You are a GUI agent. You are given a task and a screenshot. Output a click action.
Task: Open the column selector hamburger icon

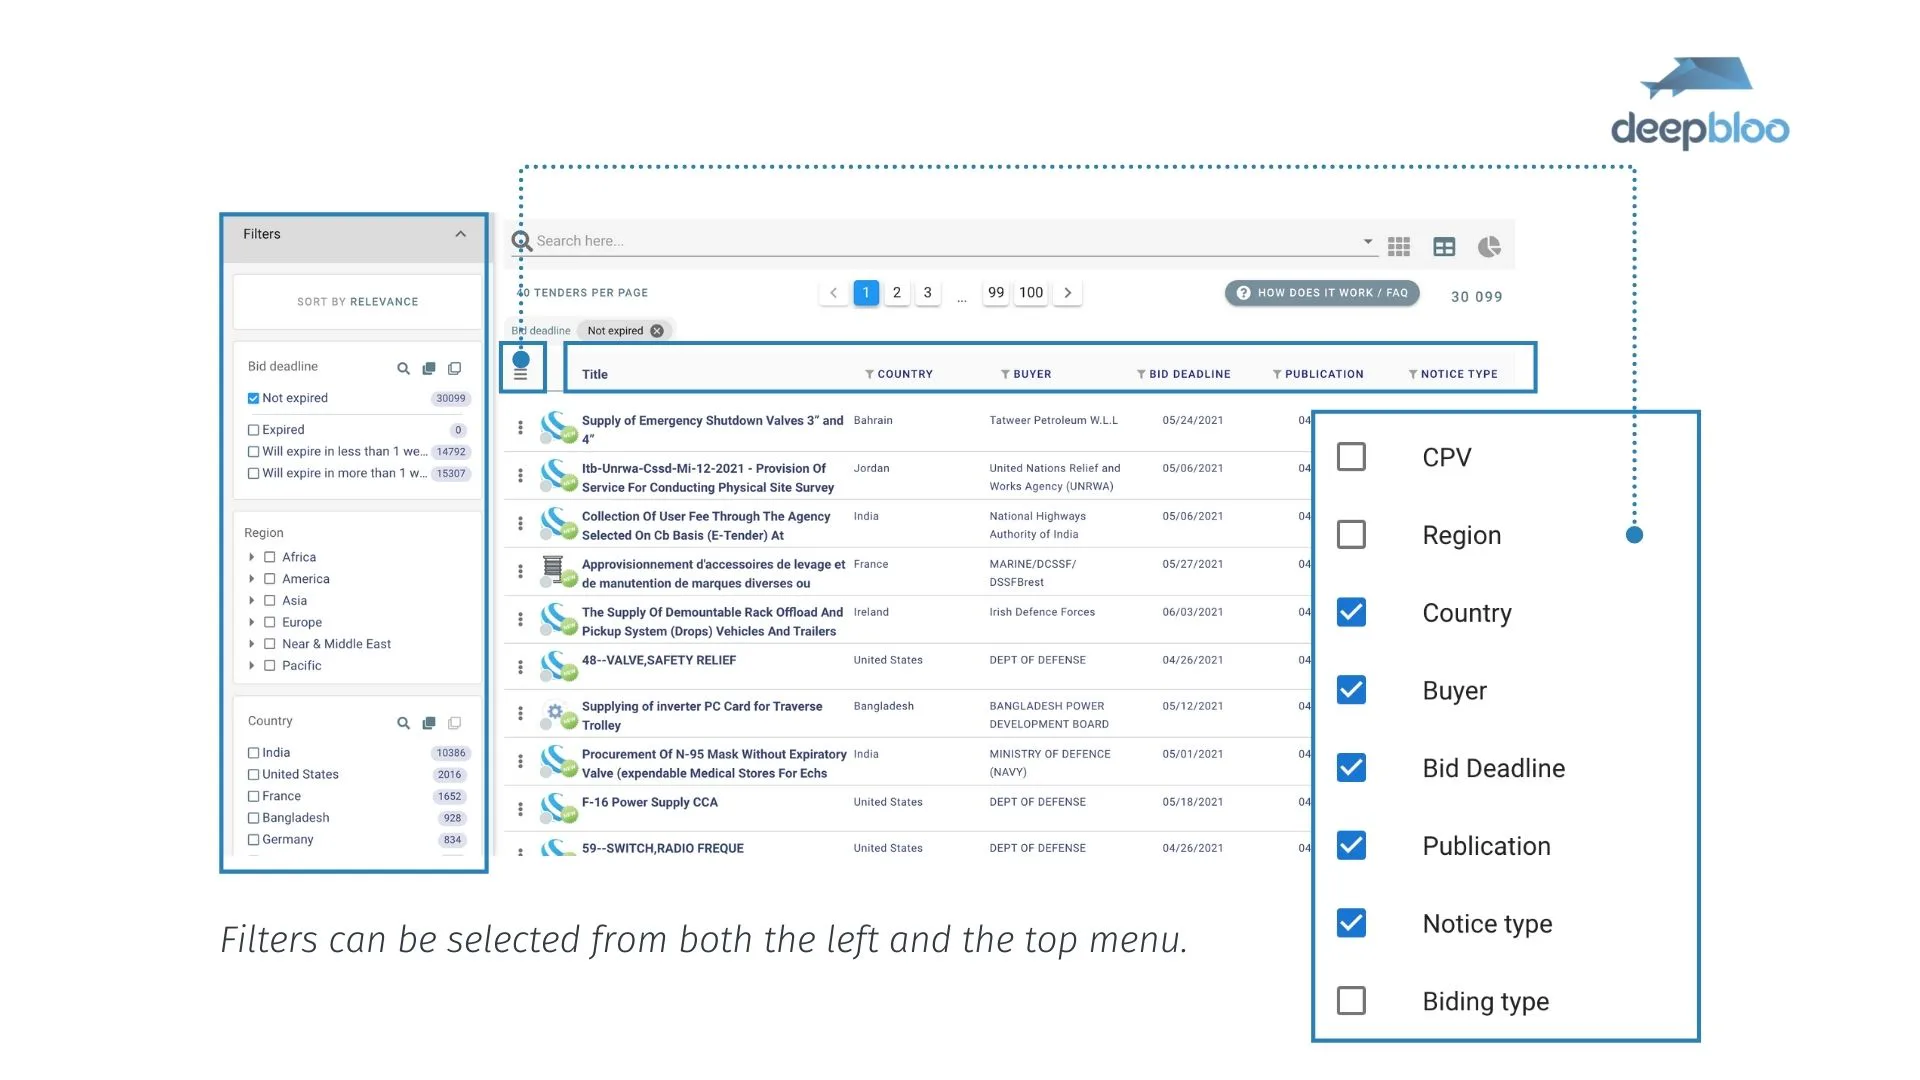pos(520,374)
